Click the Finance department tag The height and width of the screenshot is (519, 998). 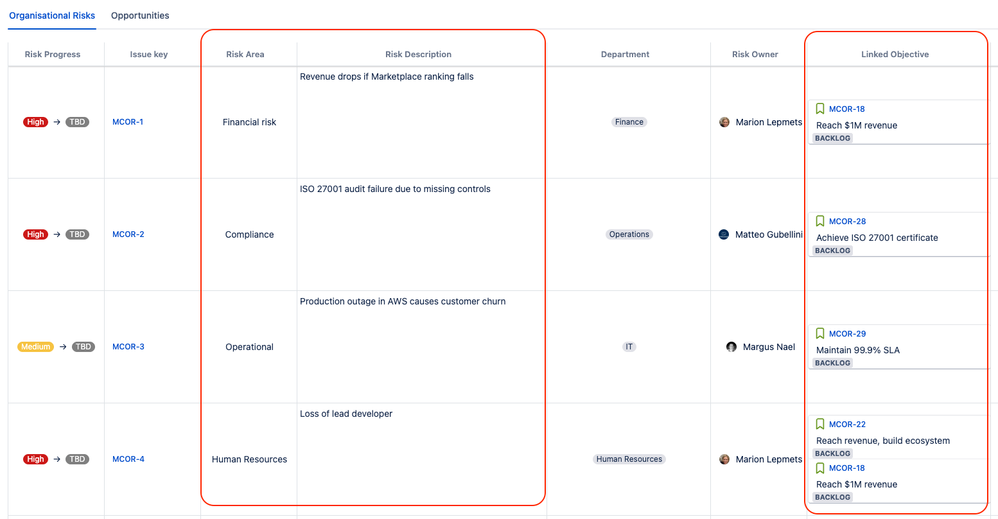click(x=629, y=122)
